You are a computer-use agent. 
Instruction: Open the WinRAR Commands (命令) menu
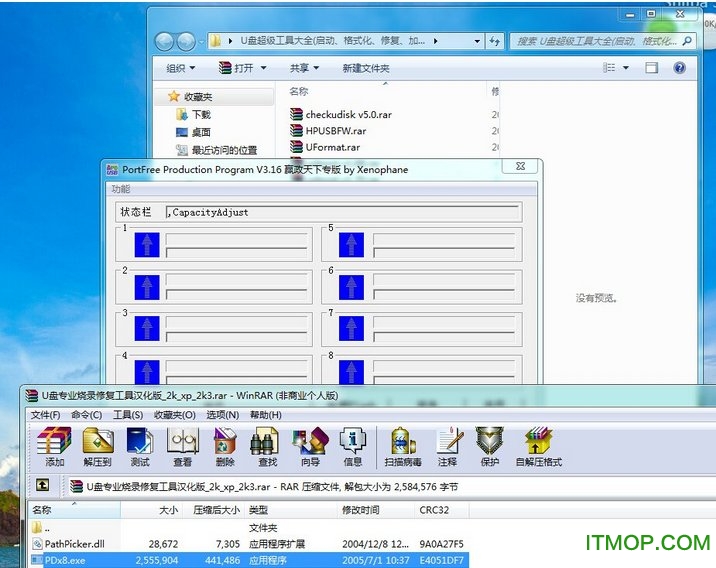86,415
